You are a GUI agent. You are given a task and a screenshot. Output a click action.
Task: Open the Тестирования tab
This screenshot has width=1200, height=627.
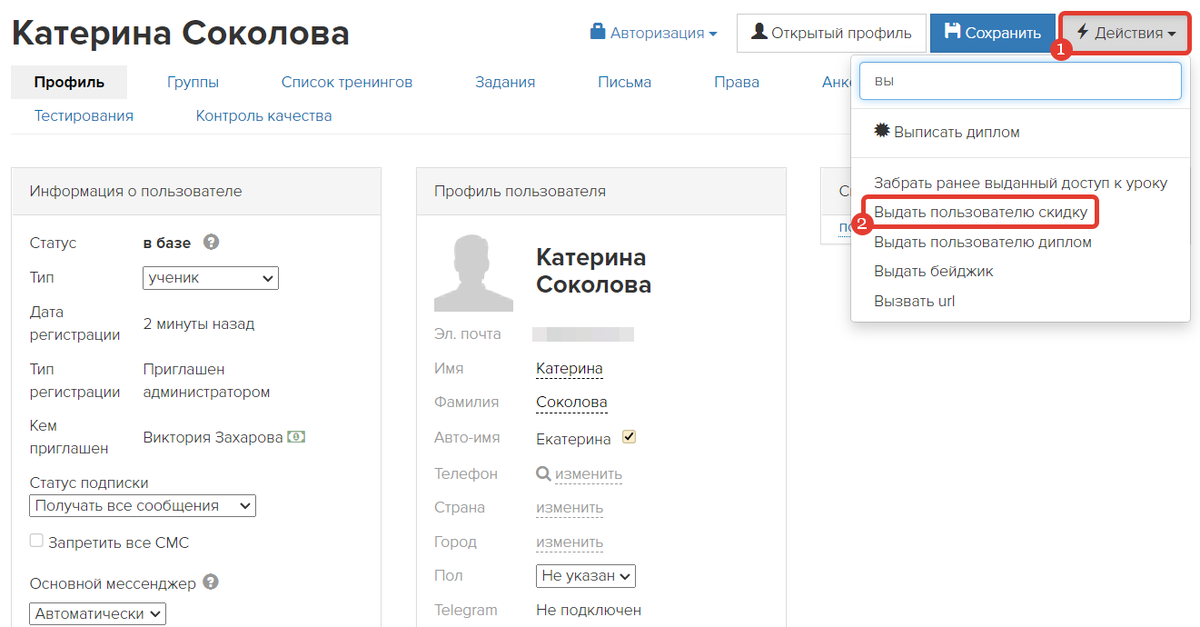point(84,115)
